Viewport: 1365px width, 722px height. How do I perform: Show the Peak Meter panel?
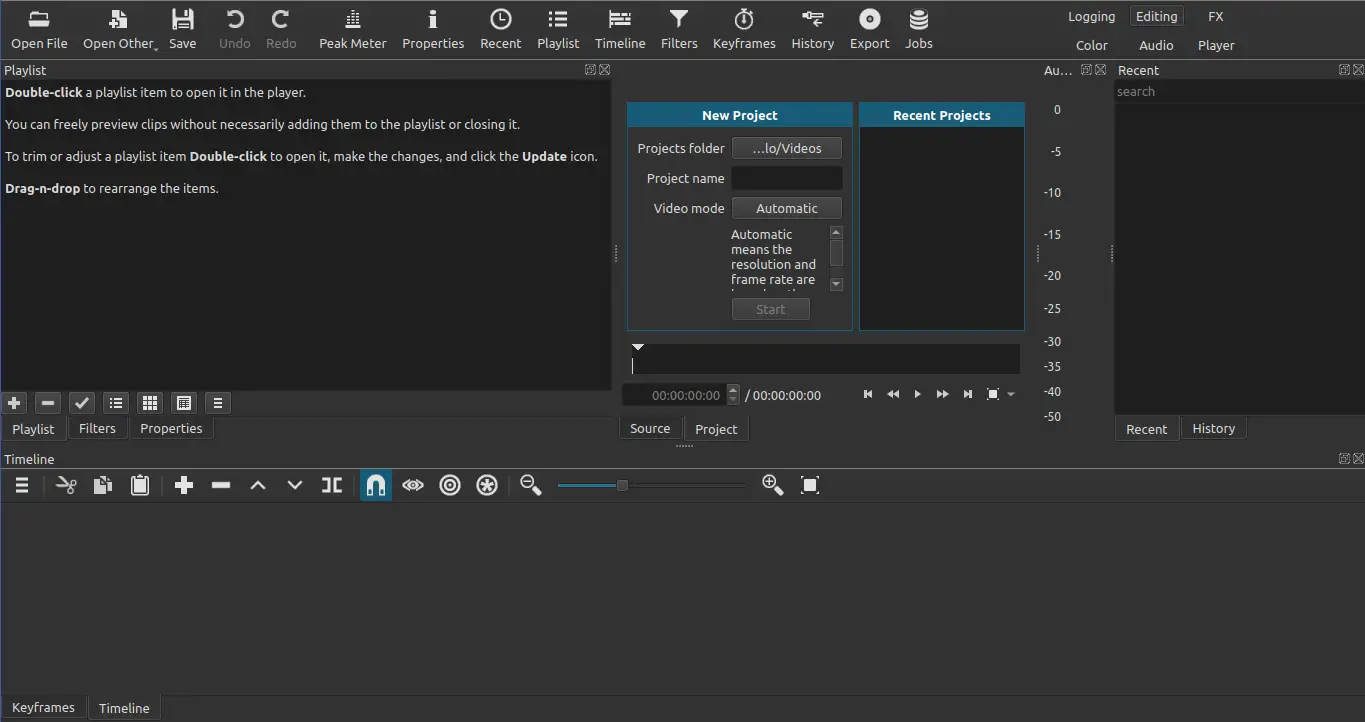point(353,29)
